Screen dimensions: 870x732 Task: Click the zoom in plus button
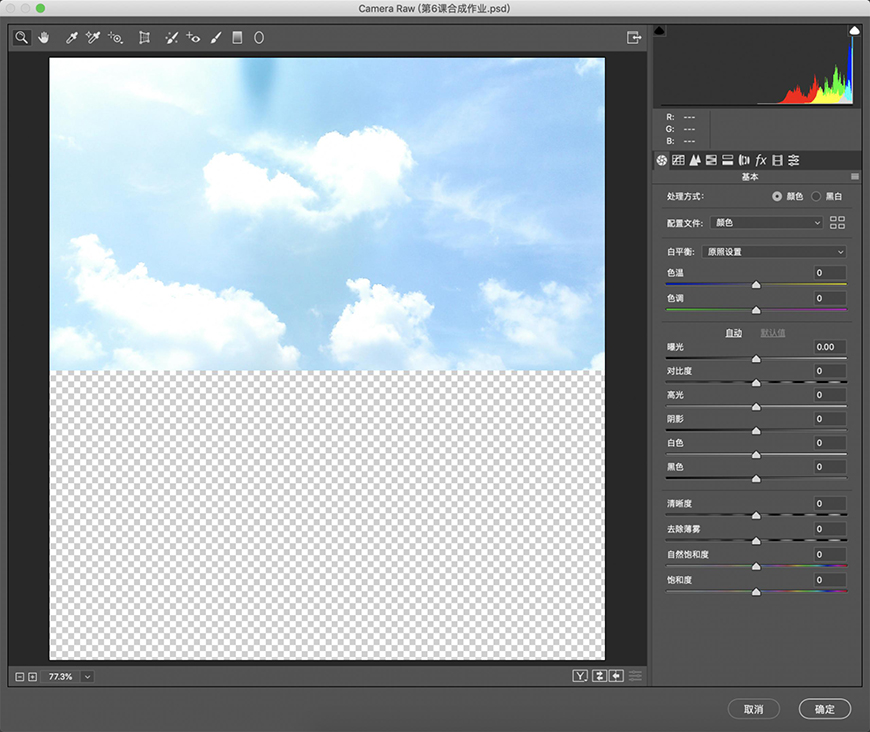point(33,677)
